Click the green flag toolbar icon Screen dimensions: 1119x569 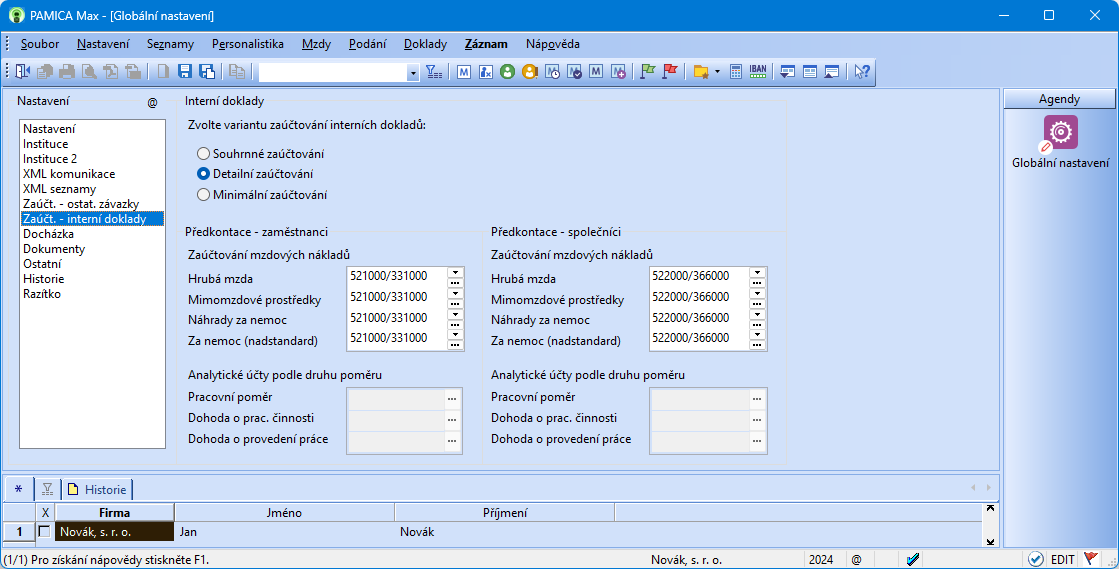click(x=647, y=72)
